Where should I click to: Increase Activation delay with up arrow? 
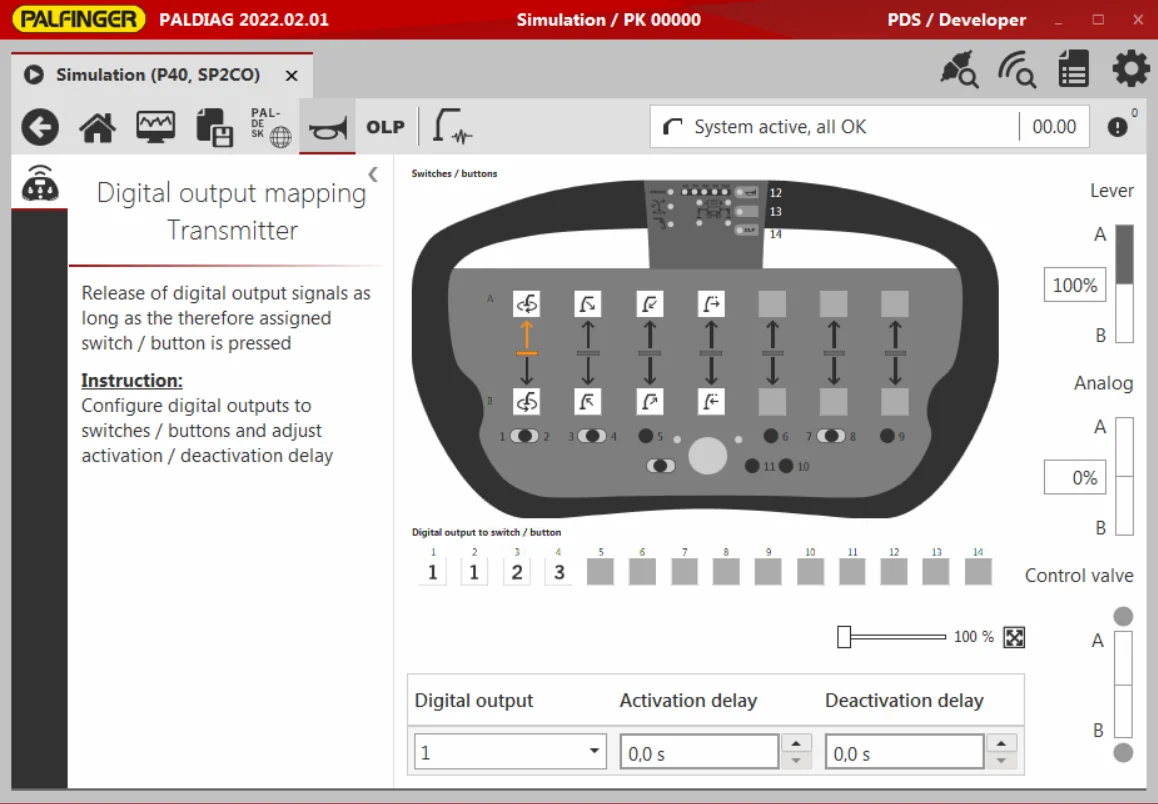point(796,743)
